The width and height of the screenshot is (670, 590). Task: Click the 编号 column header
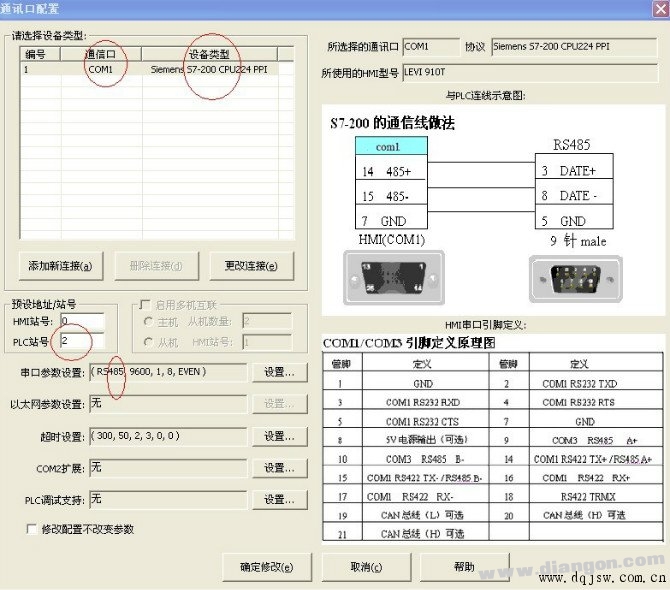click(x=40, y=54)
